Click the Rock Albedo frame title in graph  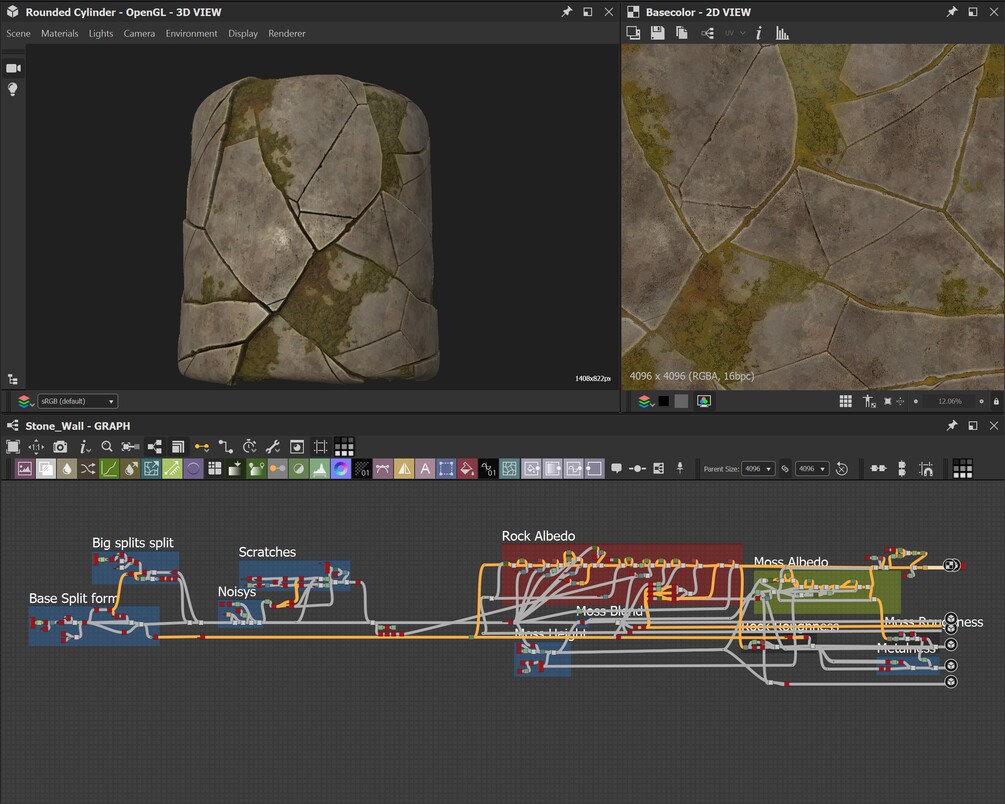(538, 536)
